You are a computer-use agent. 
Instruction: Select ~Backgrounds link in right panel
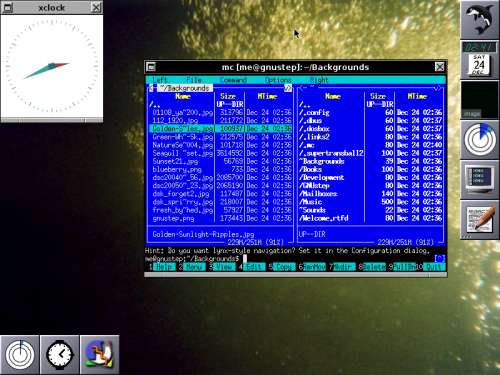pos(370,161)
